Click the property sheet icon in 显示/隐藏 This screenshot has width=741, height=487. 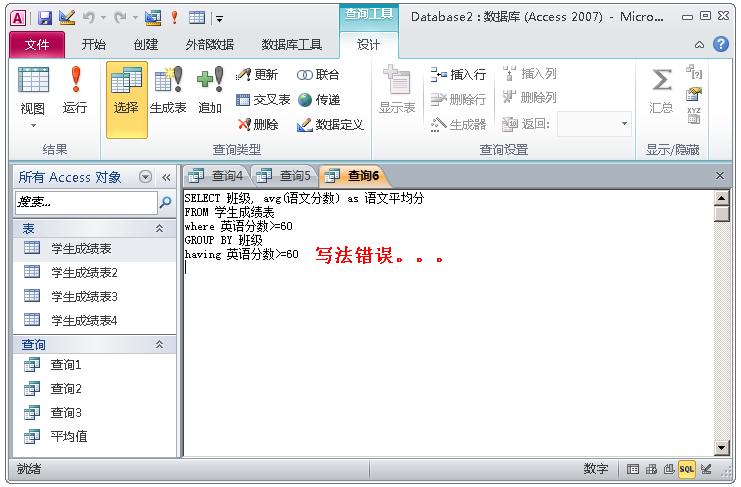click(694, 94)
